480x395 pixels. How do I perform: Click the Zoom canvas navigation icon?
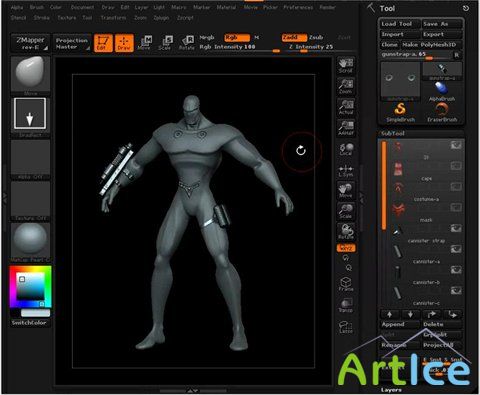click(346, 86)
